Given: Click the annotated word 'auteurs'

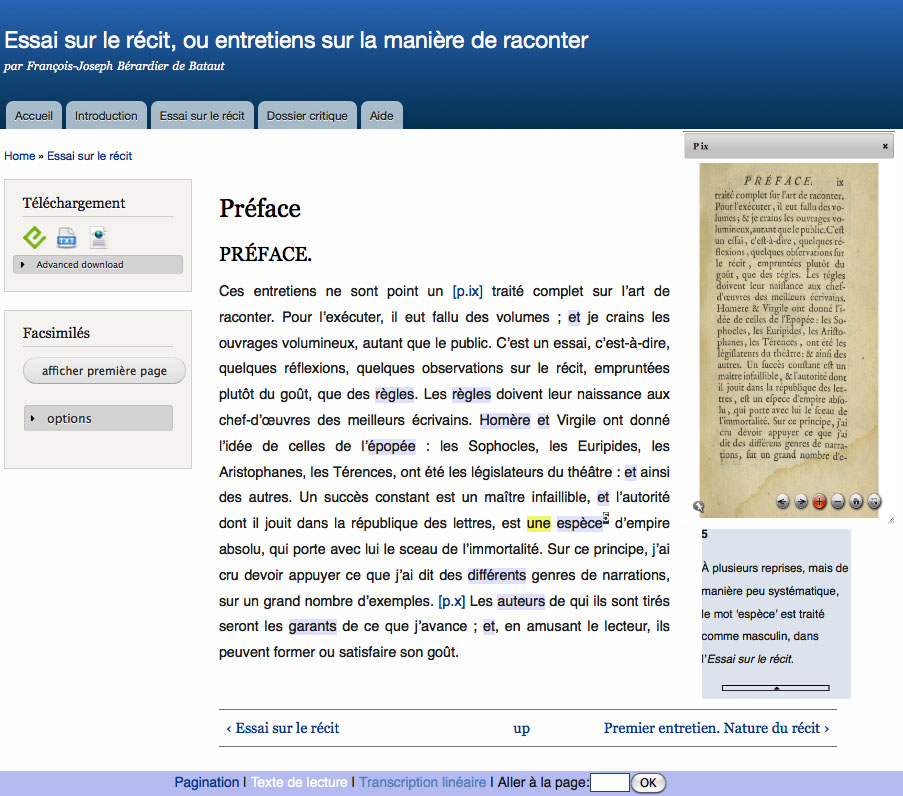Looking at the screenshot, I should click(x=521, y=601).
